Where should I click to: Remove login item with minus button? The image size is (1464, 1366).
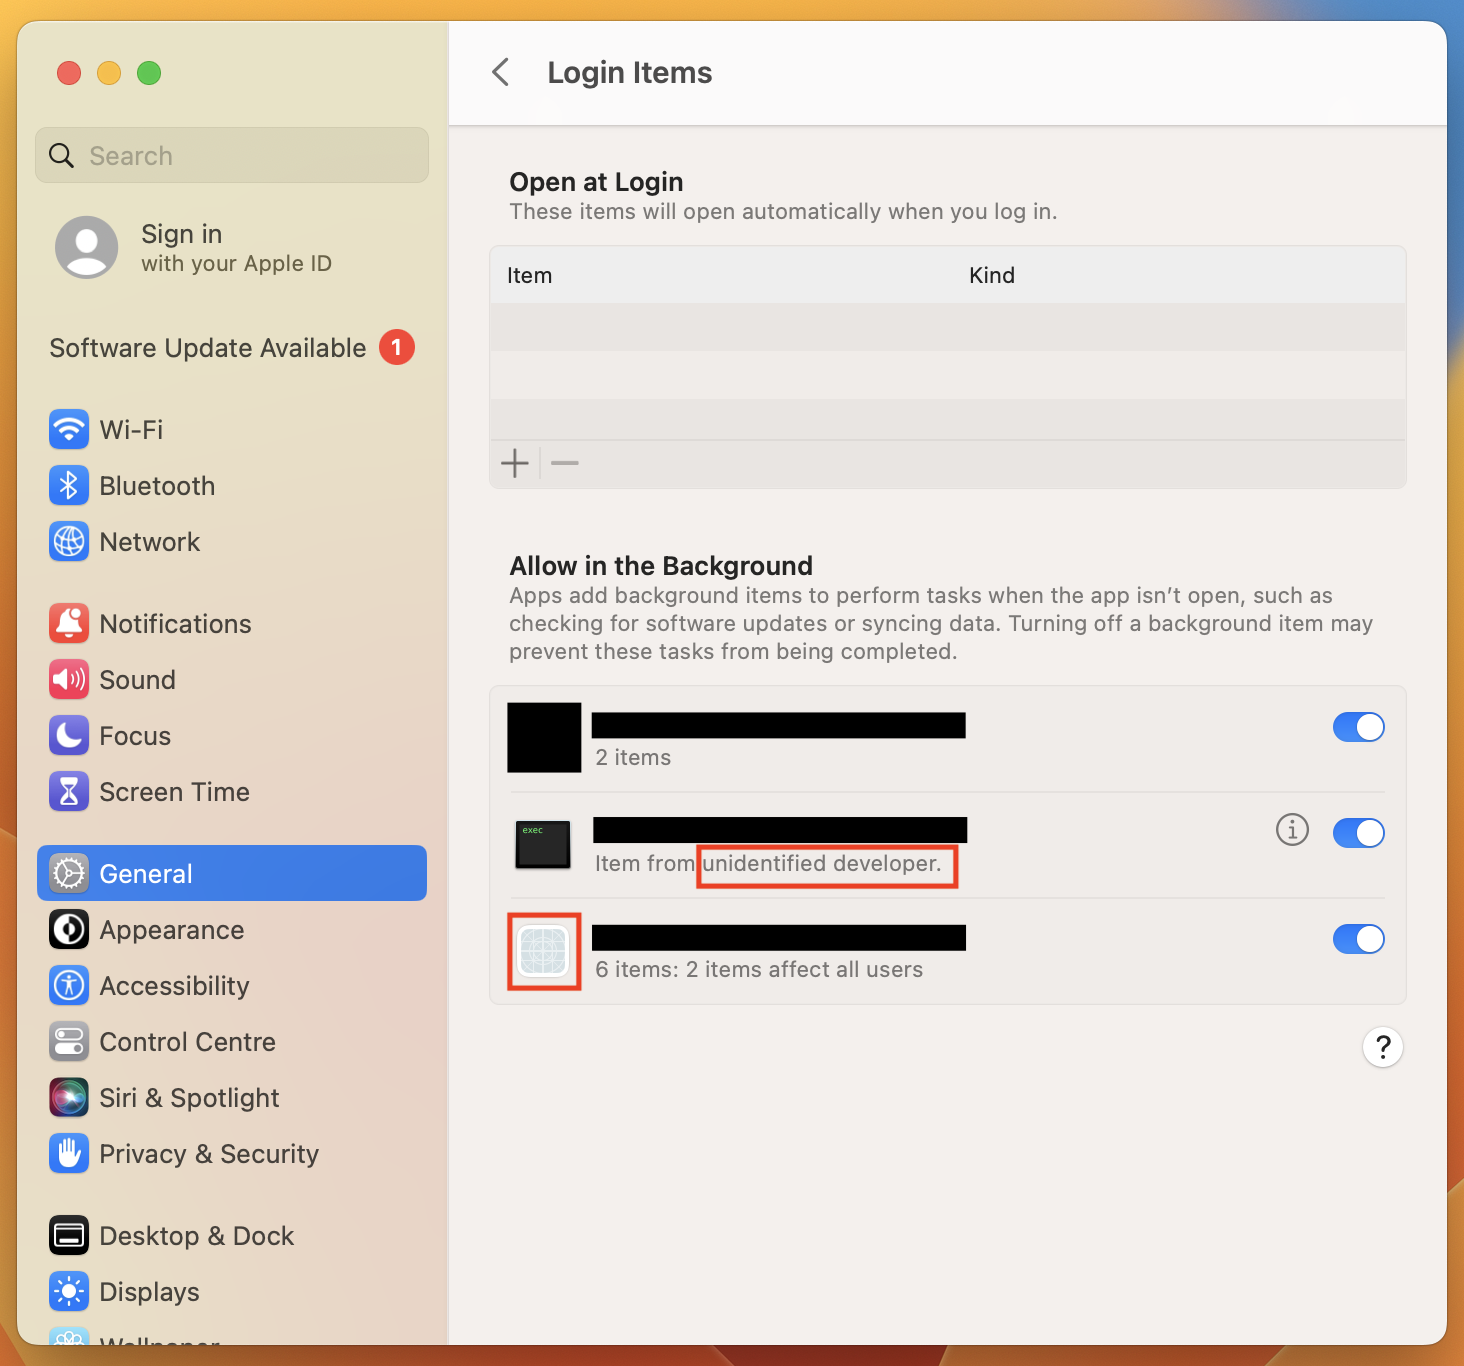pos(565,463)
